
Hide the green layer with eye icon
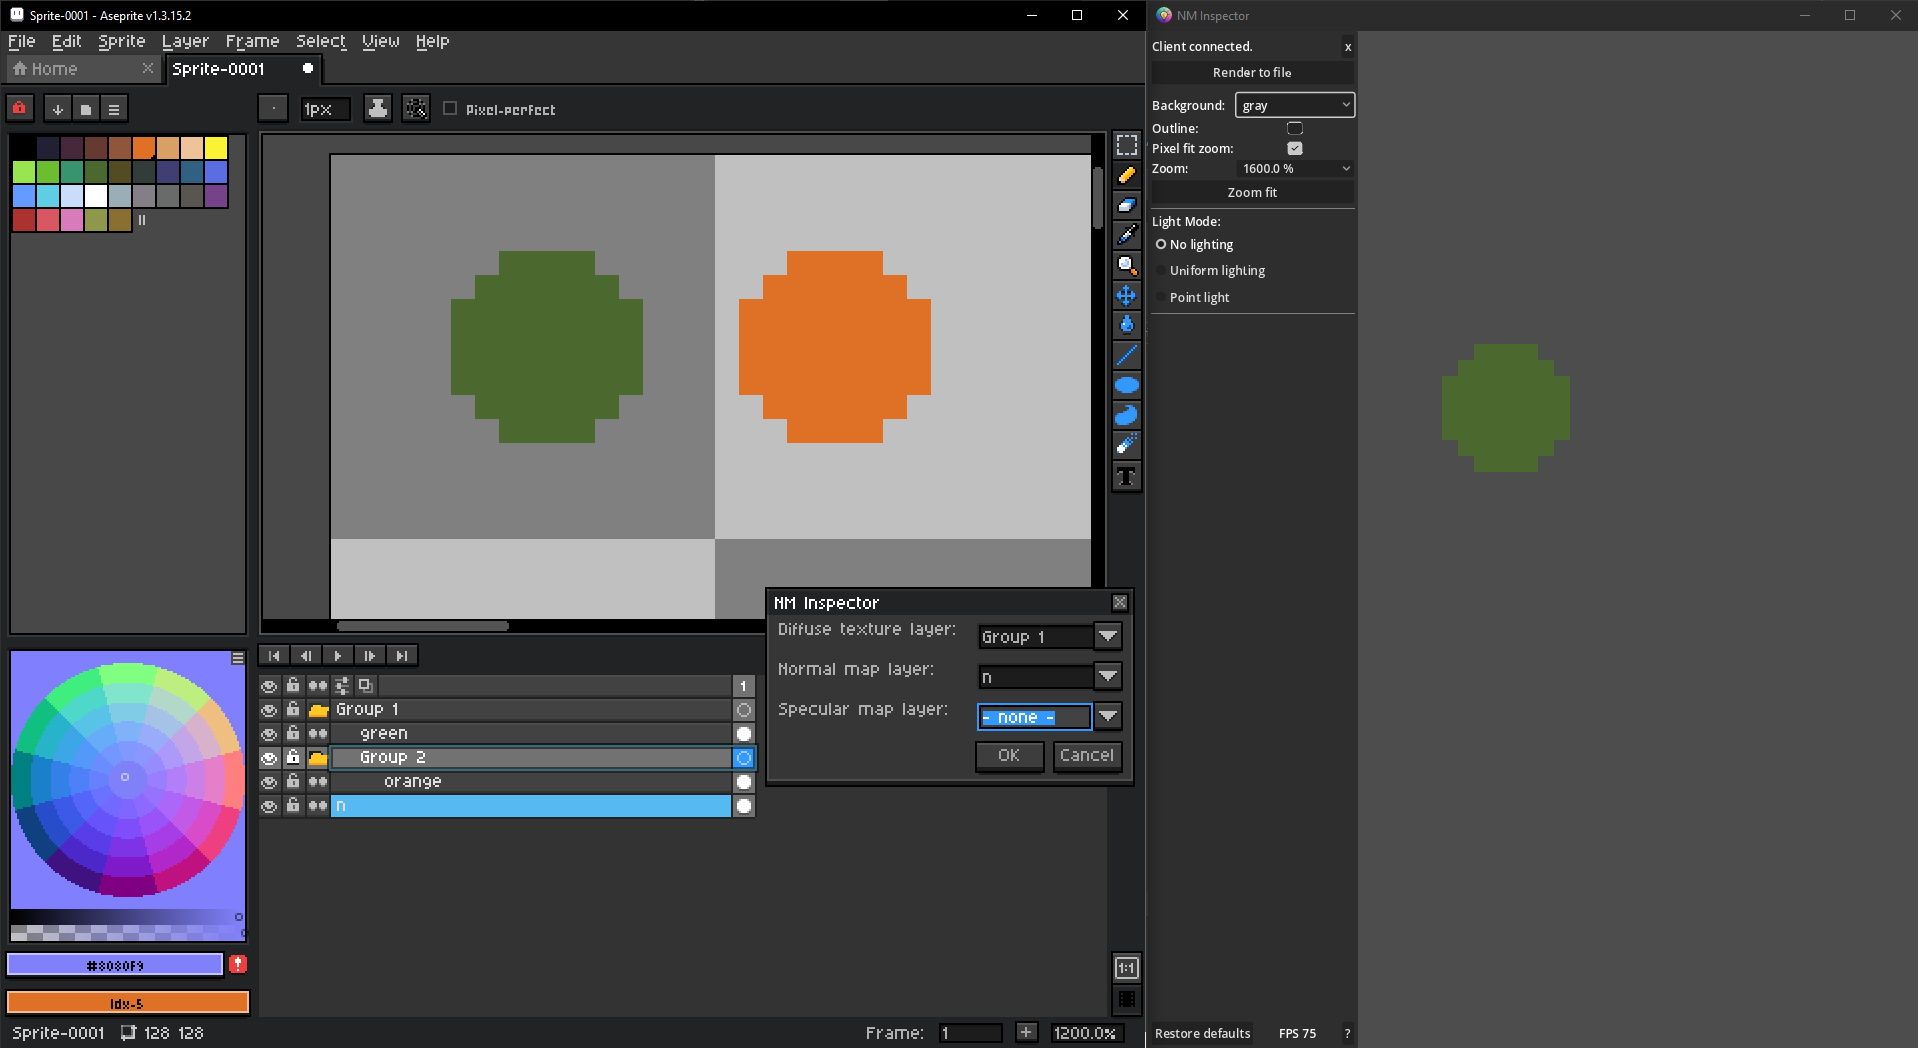coord(269,734)
